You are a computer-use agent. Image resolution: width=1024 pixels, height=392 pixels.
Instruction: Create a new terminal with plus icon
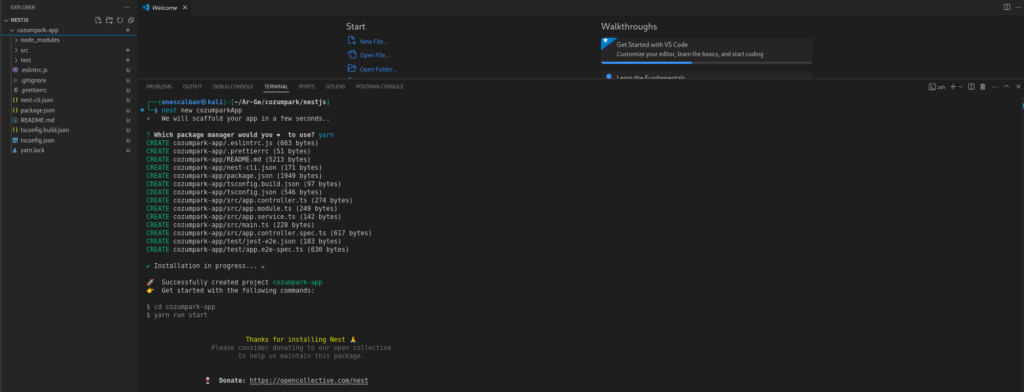tap(953, 86)
